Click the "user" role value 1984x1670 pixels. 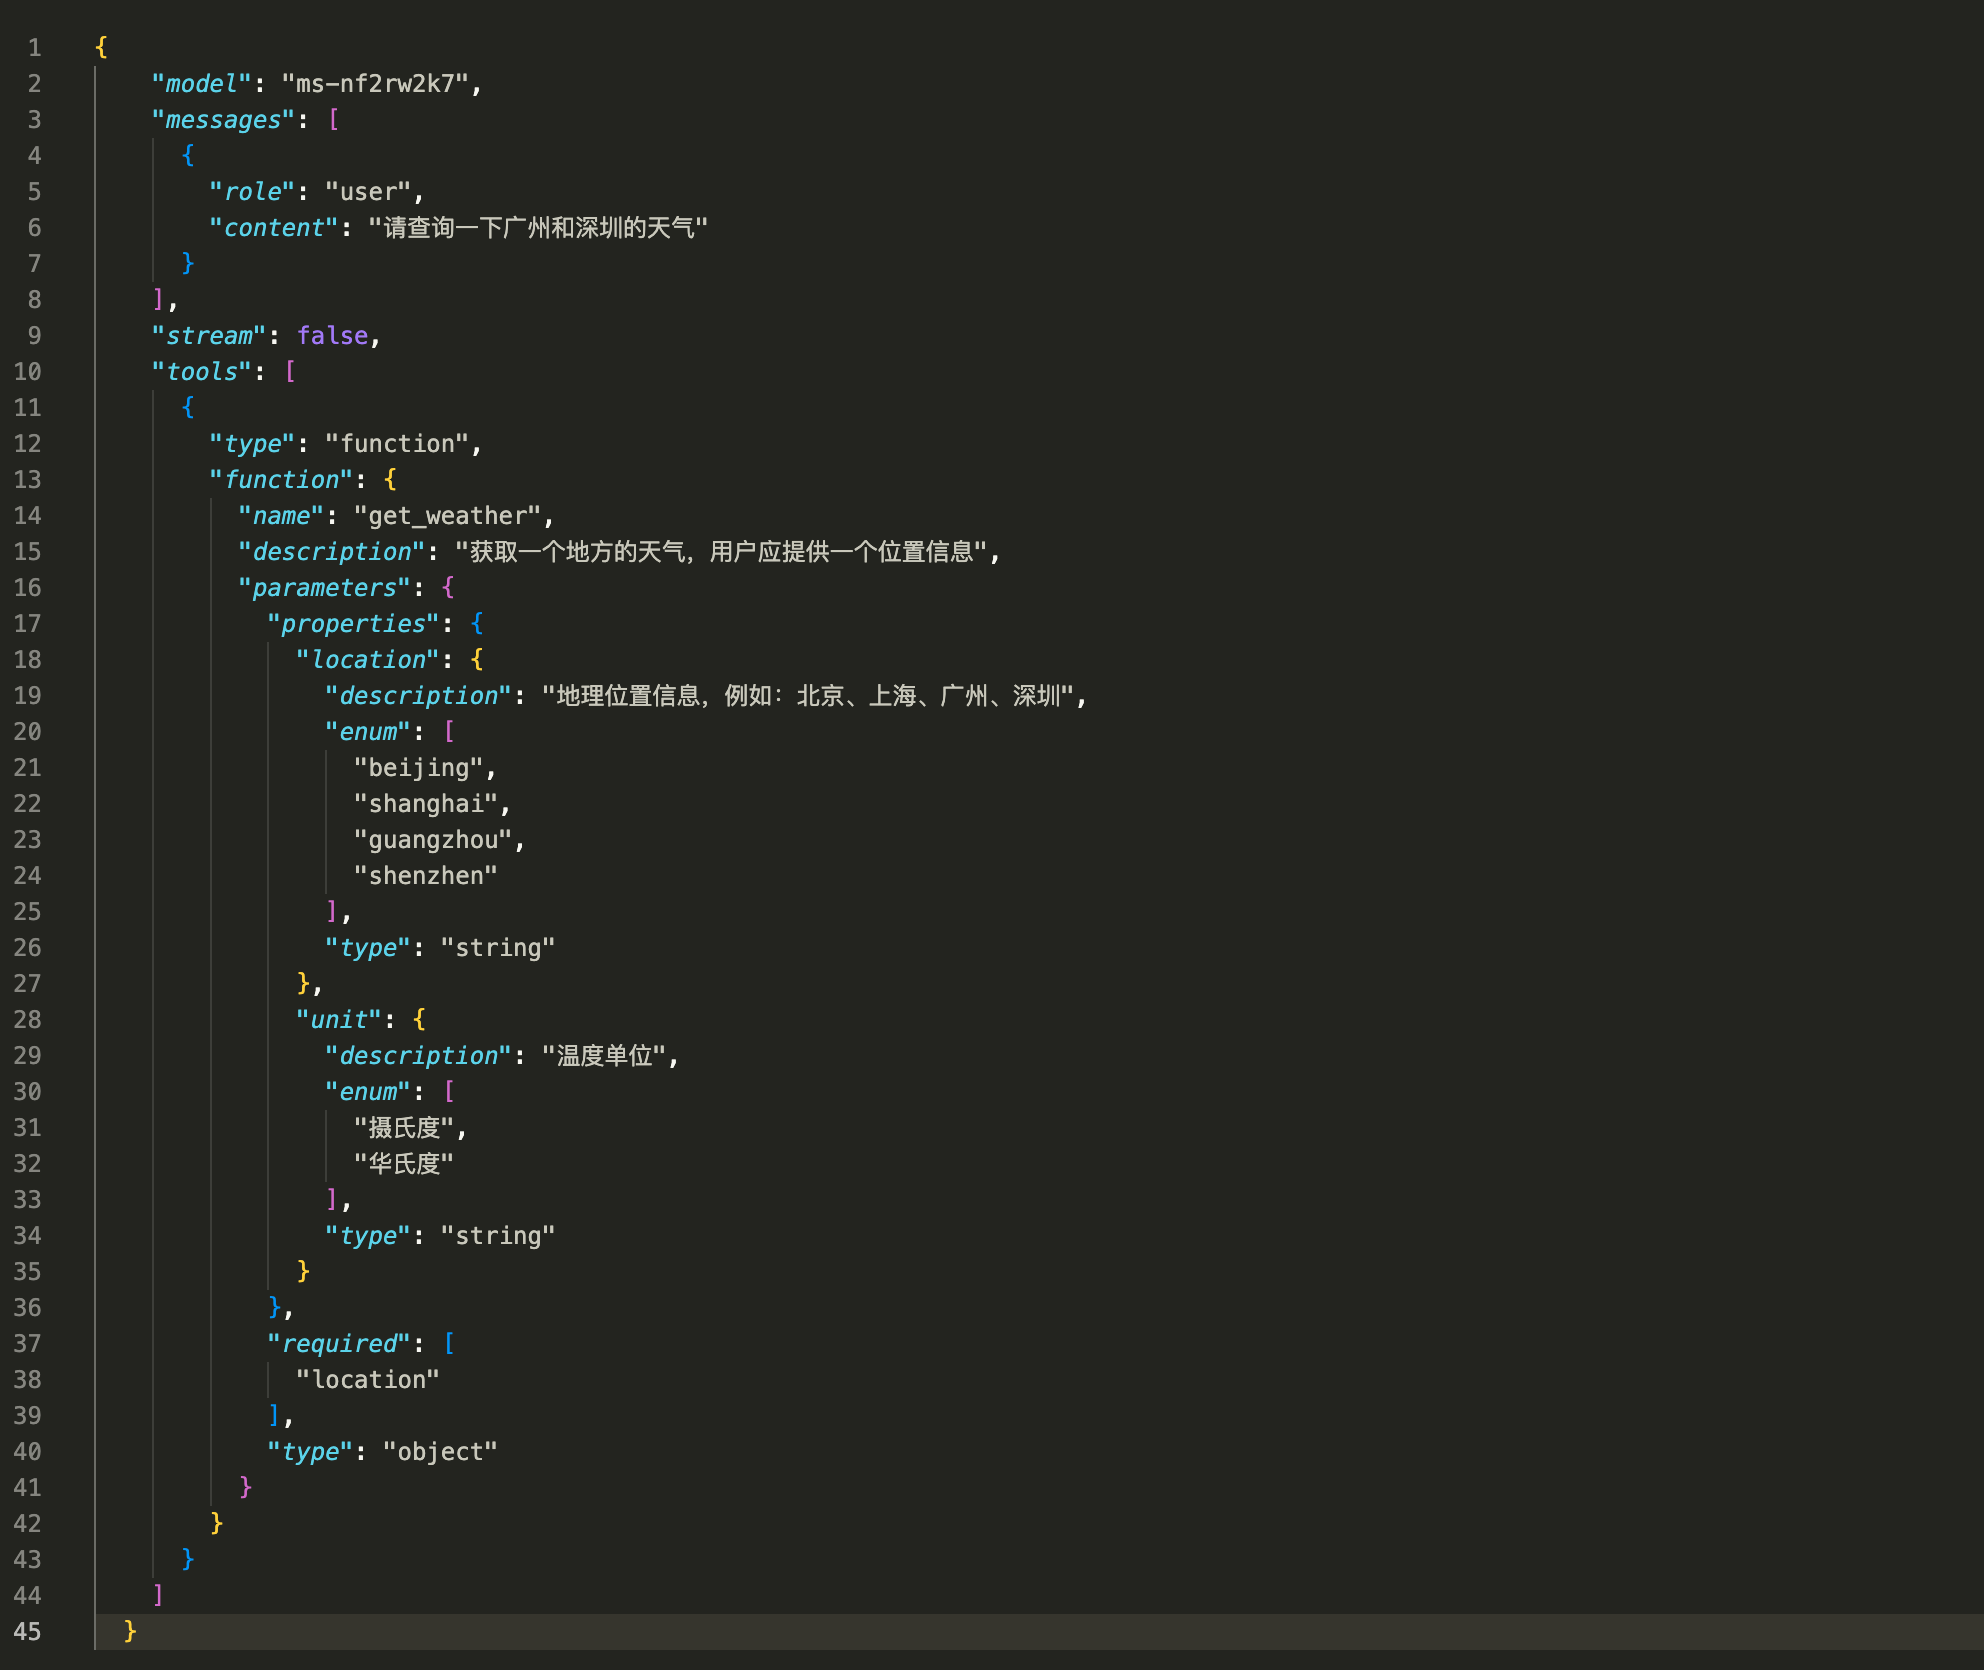[368, 192]
